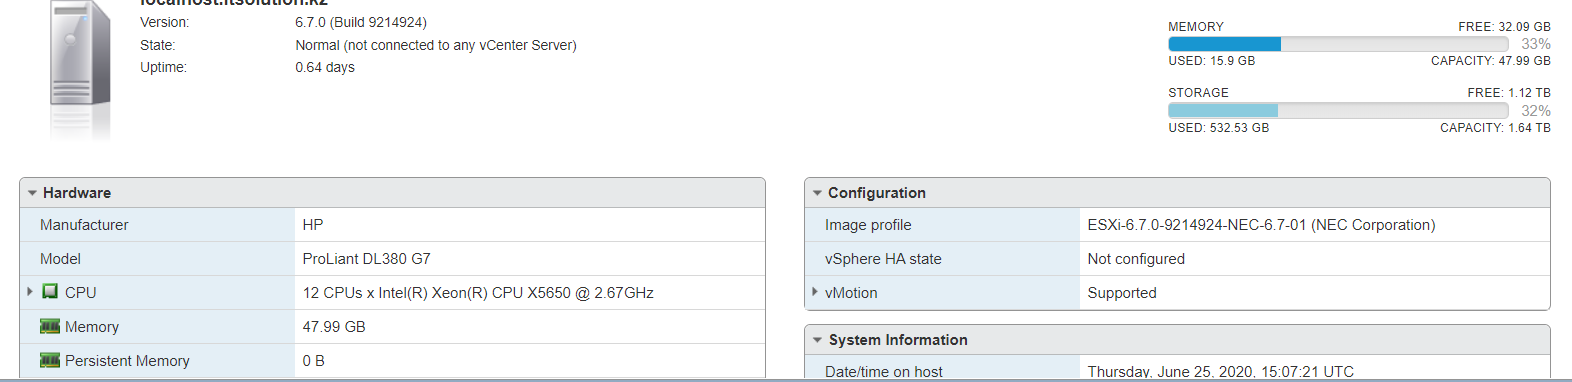
Task: Select the ProLiant DL380 G7 model value
Action: coord(367,259)
